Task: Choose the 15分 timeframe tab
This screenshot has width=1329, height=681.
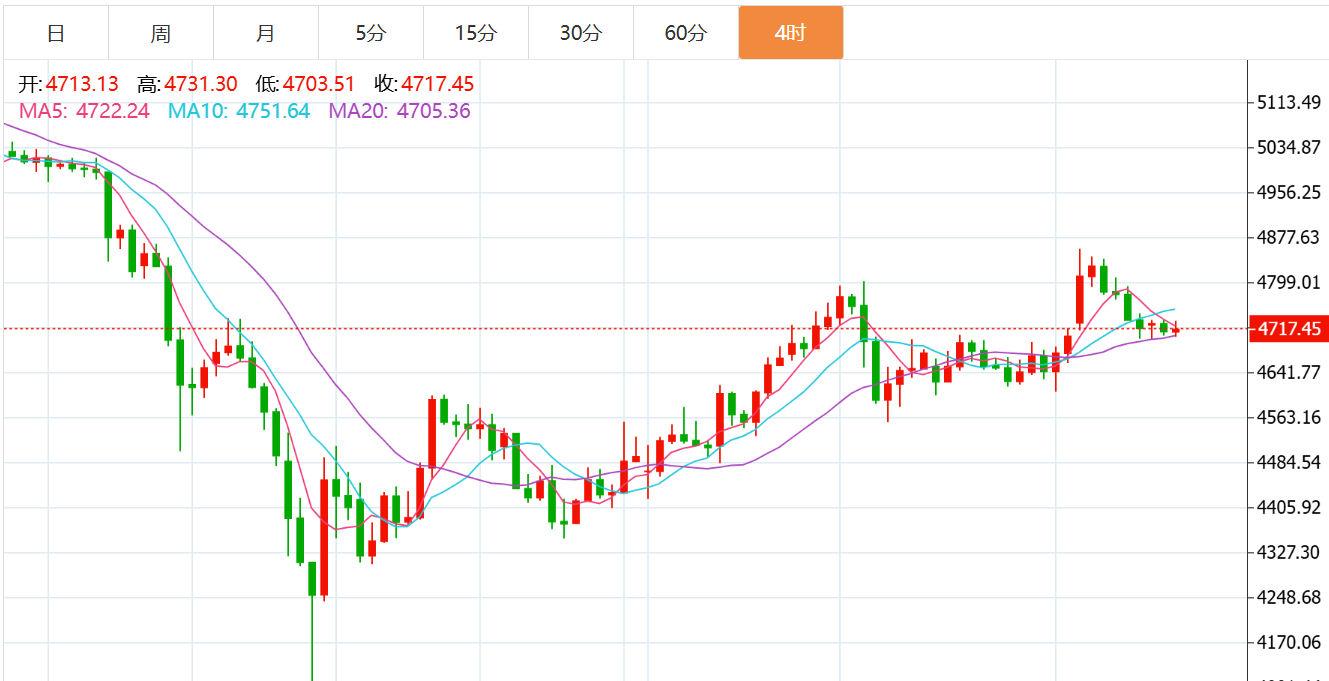Action: (475, 33)
